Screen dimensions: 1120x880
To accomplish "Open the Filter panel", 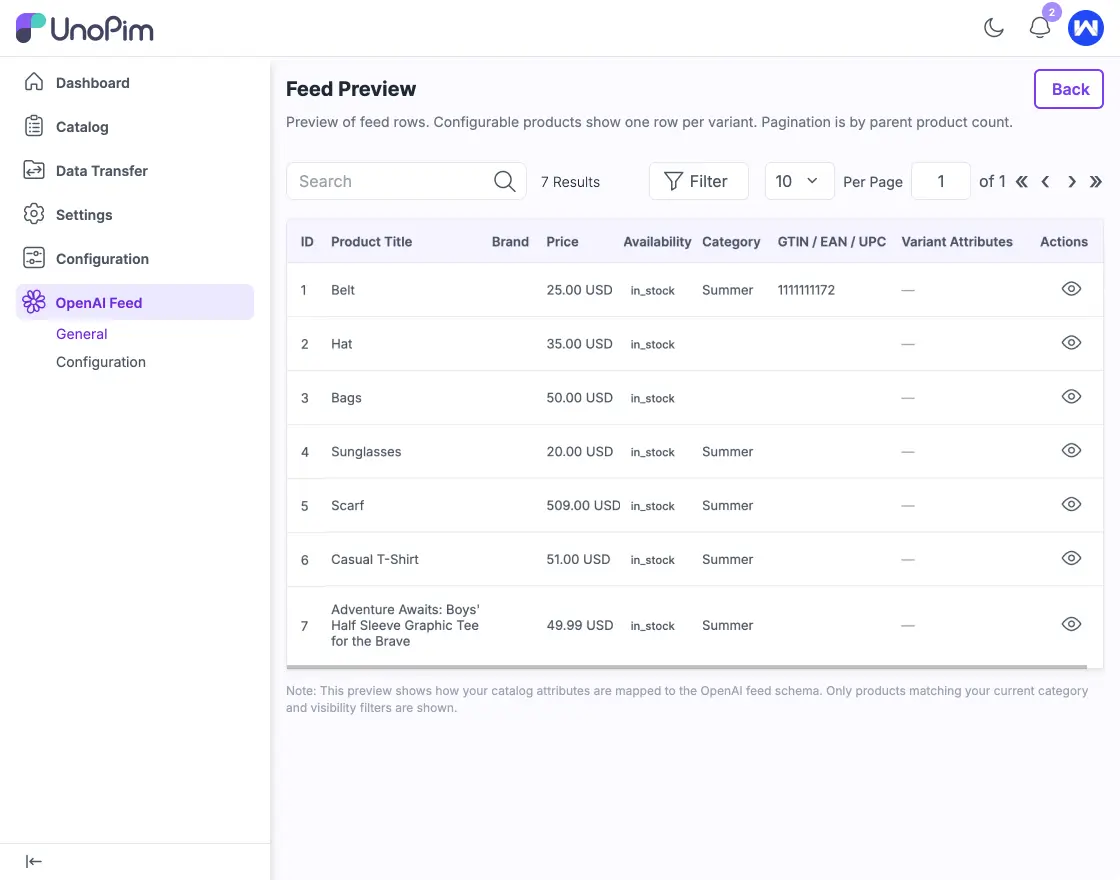I will (x=698, y=181).
